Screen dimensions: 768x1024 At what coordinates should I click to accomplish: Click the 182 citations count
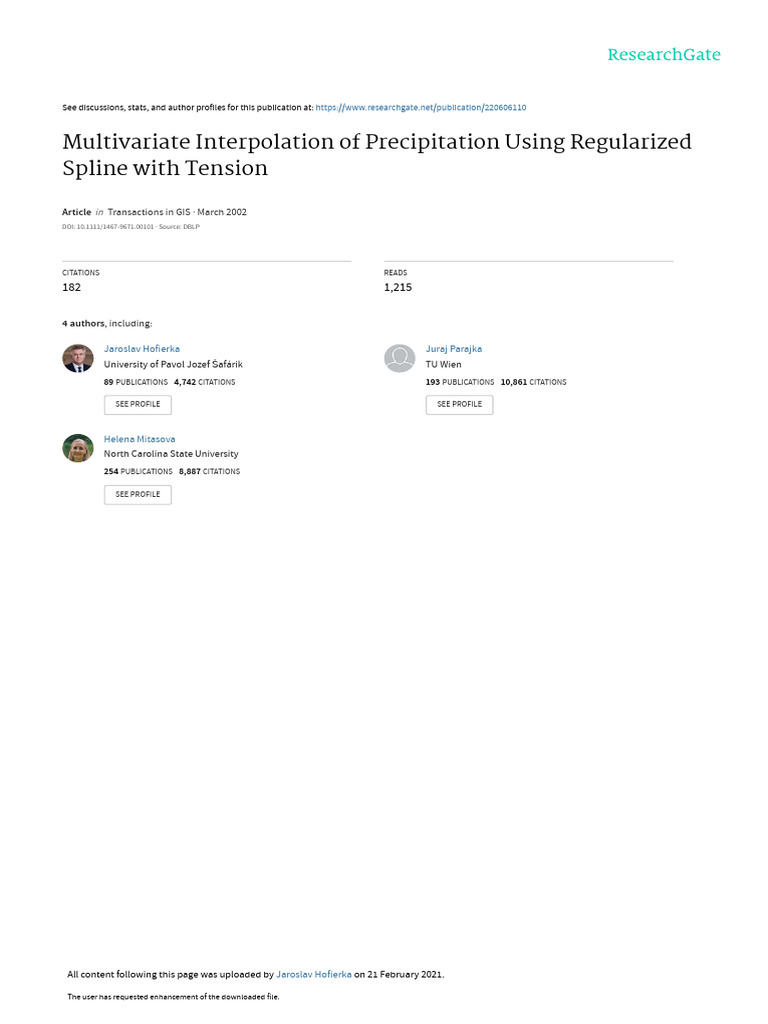(x=72, y=287)
